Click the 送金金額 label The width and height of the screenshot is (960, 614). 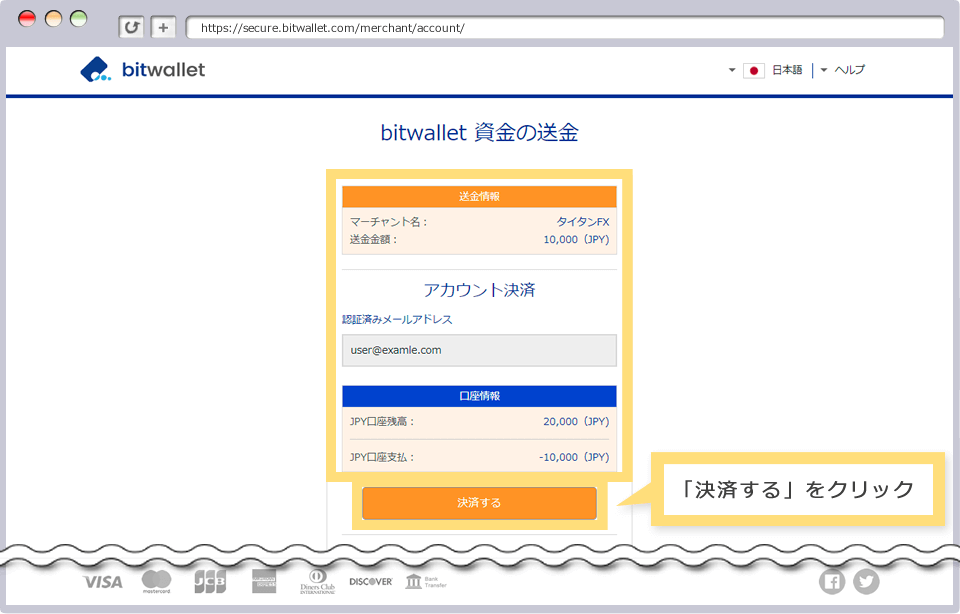pyautogui.click(x=373, y=239)
